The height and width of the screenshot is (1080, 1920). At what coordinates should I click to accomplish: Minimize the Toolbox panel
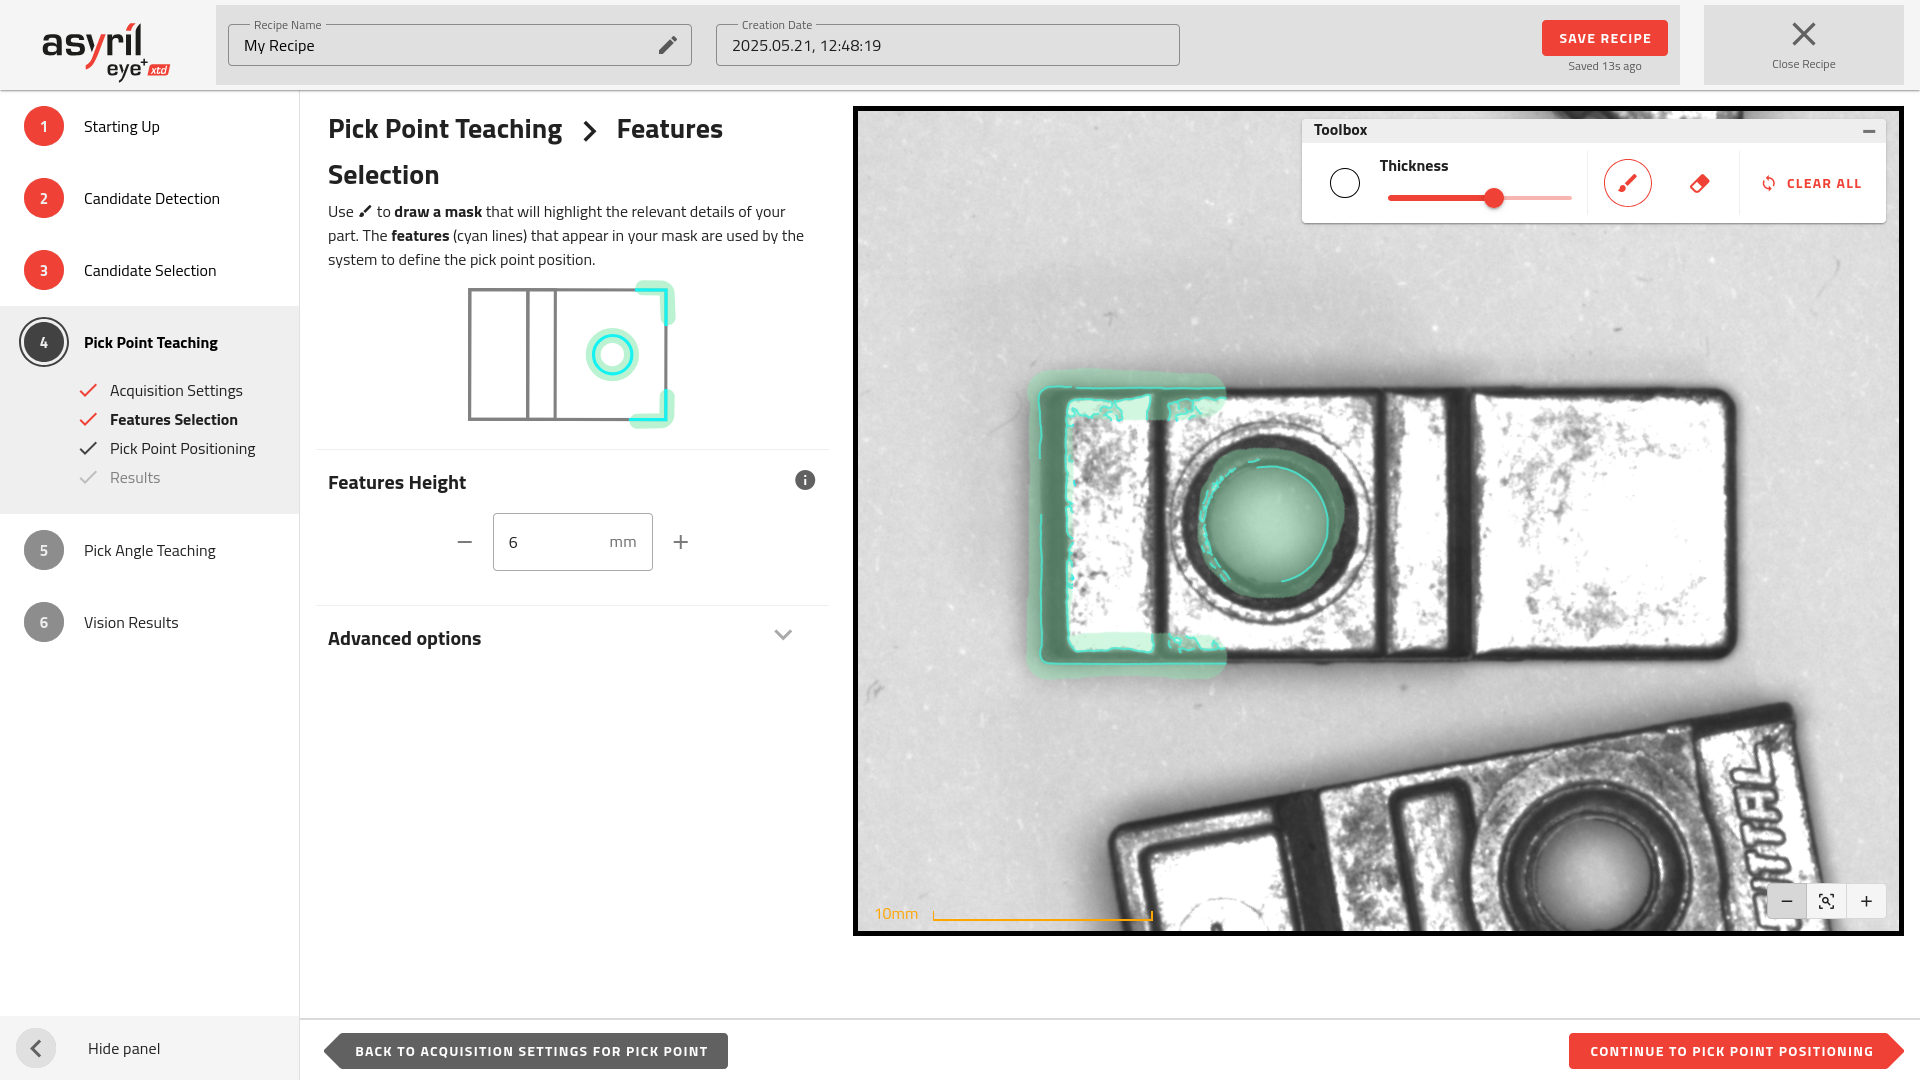(1868, 131)
